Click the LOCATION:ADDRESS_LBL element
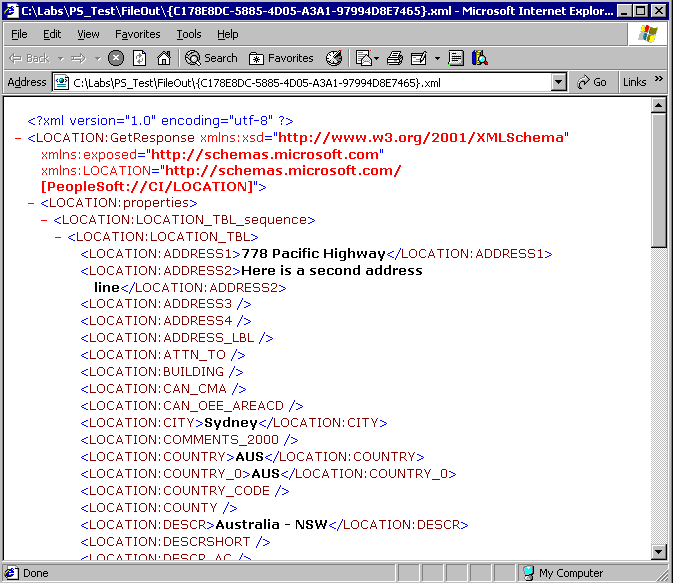 pos(177,338)
